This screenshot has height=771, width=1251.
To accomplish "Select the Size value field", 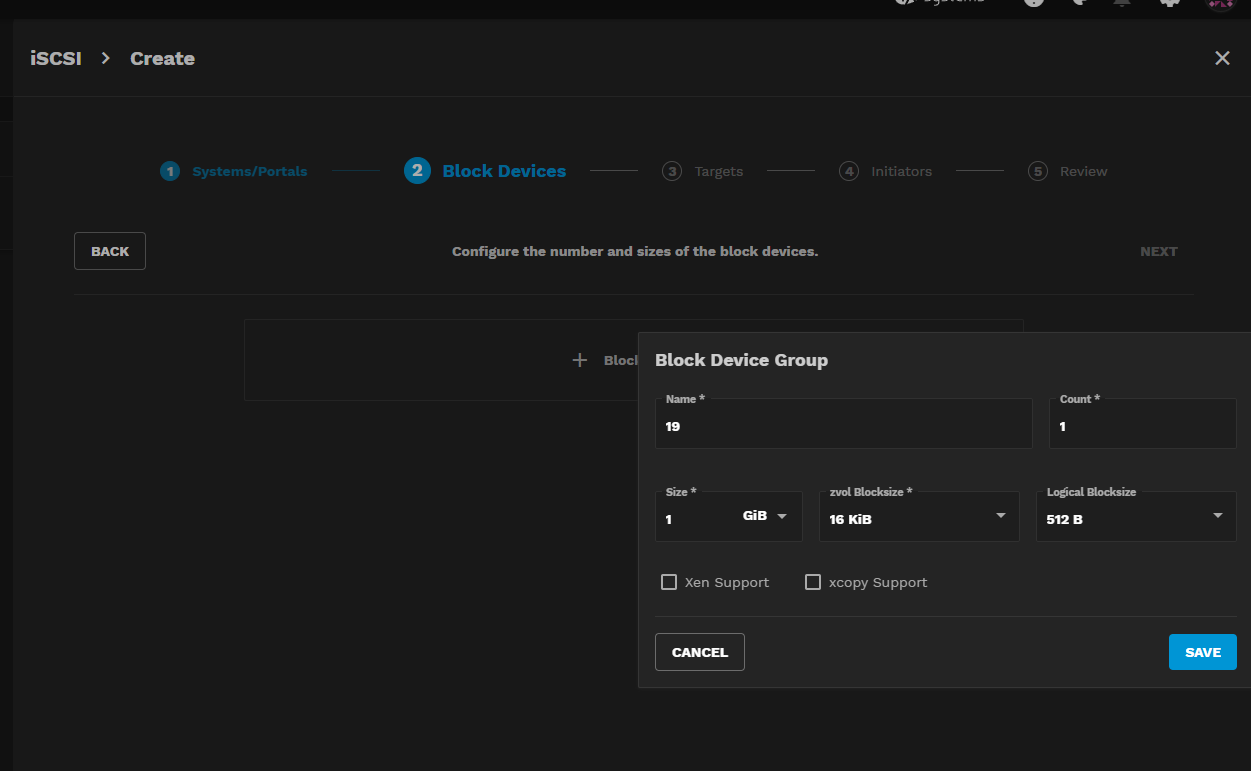I will [x=698, y=518].
